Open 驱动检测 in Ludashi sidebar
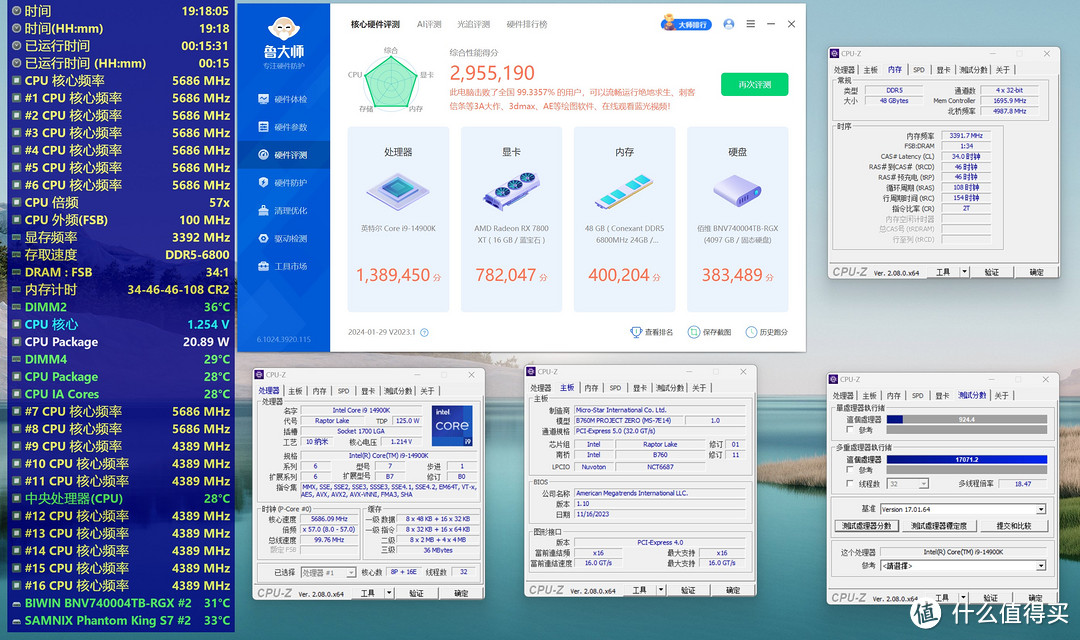Screen dimensions: 1080x640 click(283, 238)
